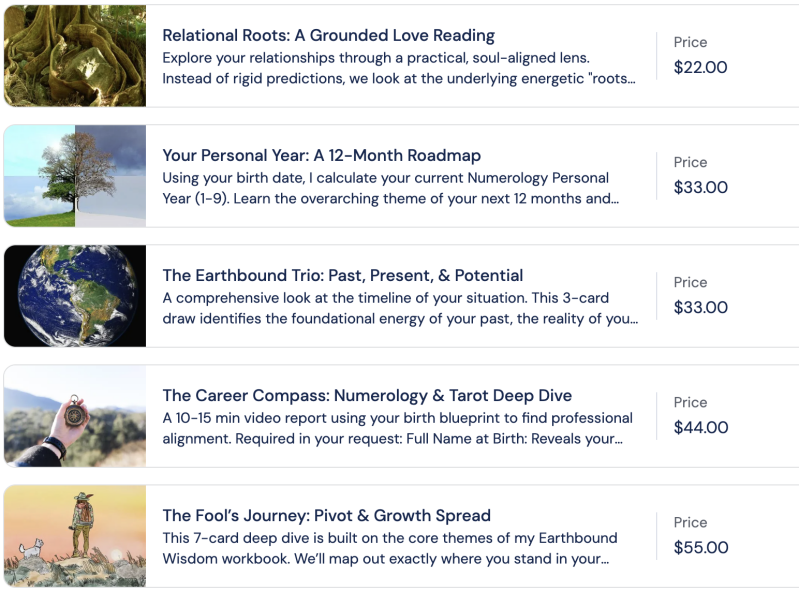This screenshot has width=799, height=591.
Task: Click the video report description text
Action: (x=398, y=428)
